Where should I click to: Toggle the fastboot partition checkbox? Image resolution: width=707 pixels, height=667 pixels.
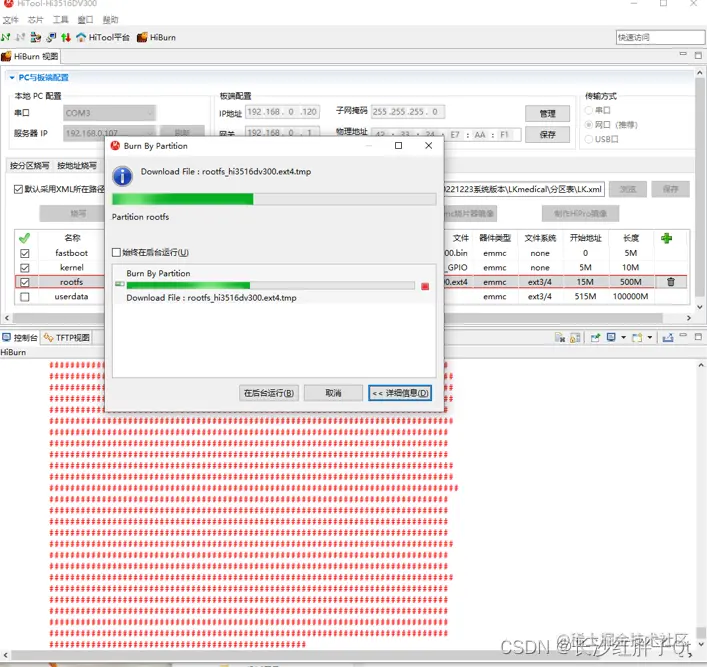(25, 253)
